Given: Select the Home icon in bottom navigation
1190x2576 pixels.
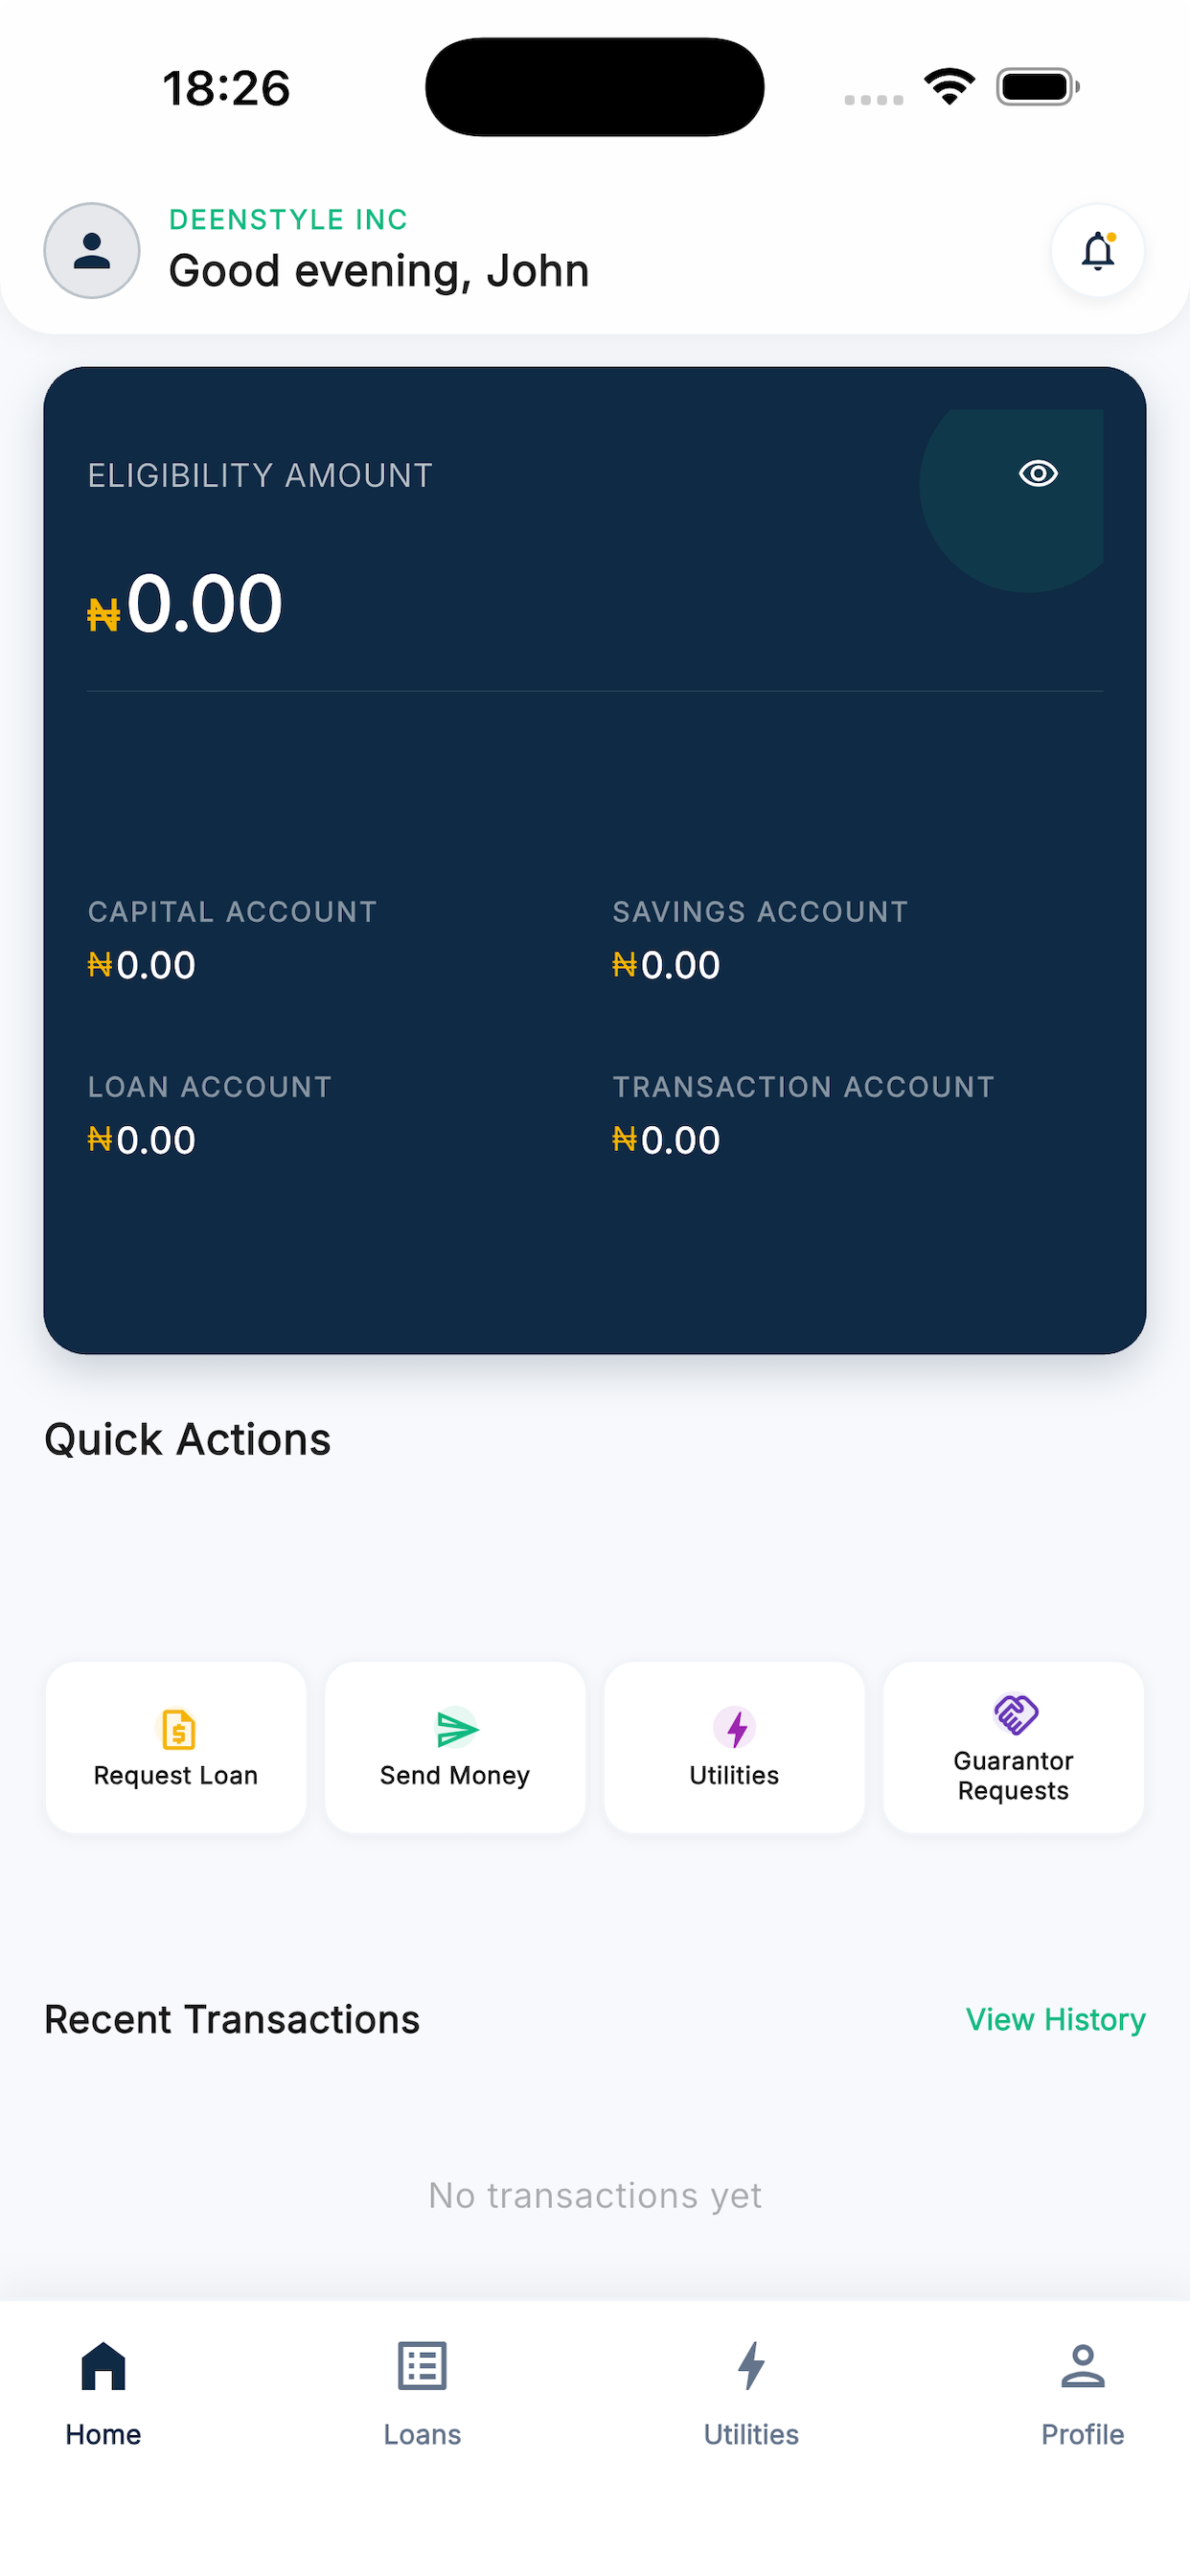Looking at the screenshot, I should pyautogui.click(x=103, y=2366).
